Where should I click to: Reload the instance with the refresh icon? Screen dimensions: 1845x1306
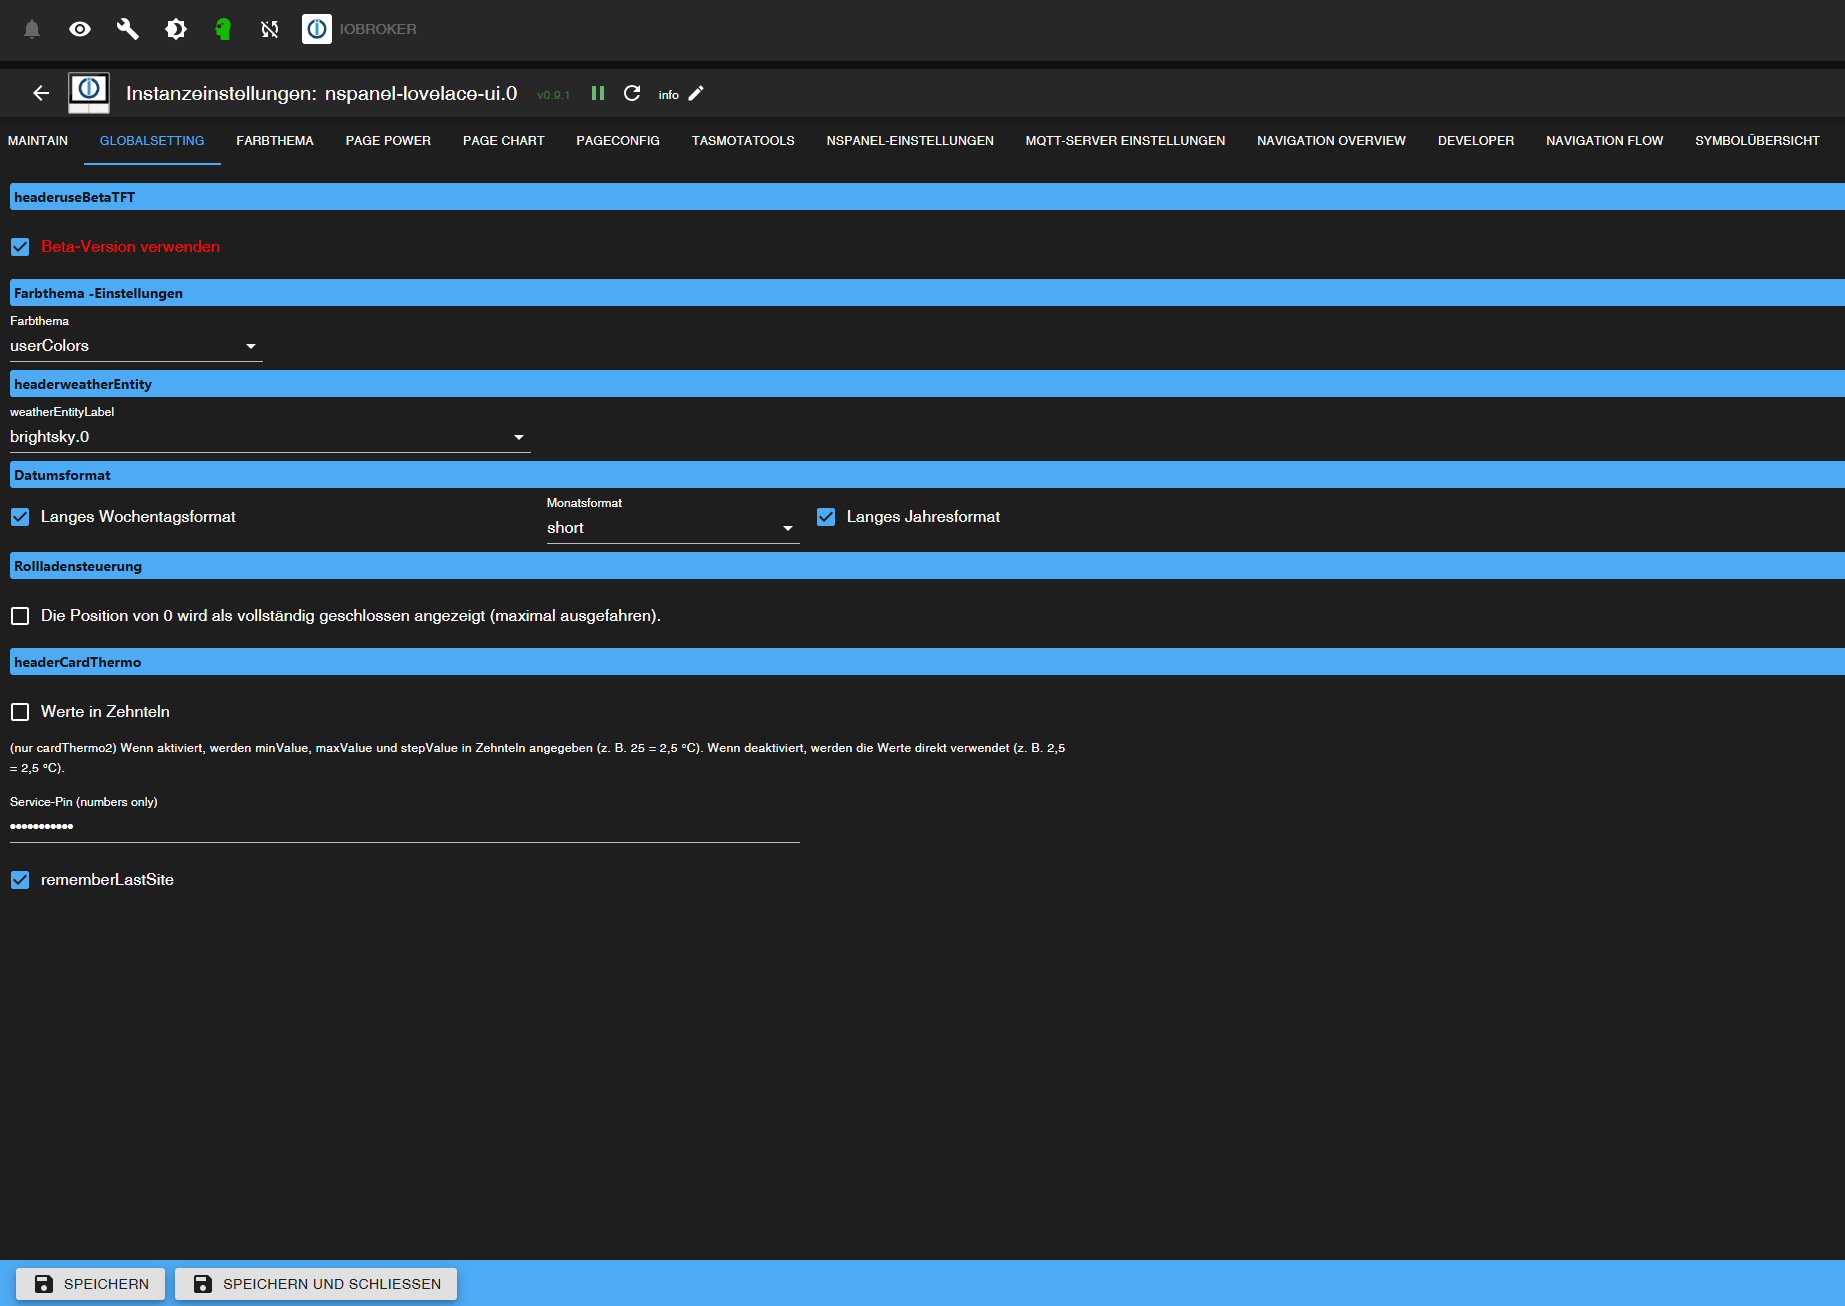(633, 93)
